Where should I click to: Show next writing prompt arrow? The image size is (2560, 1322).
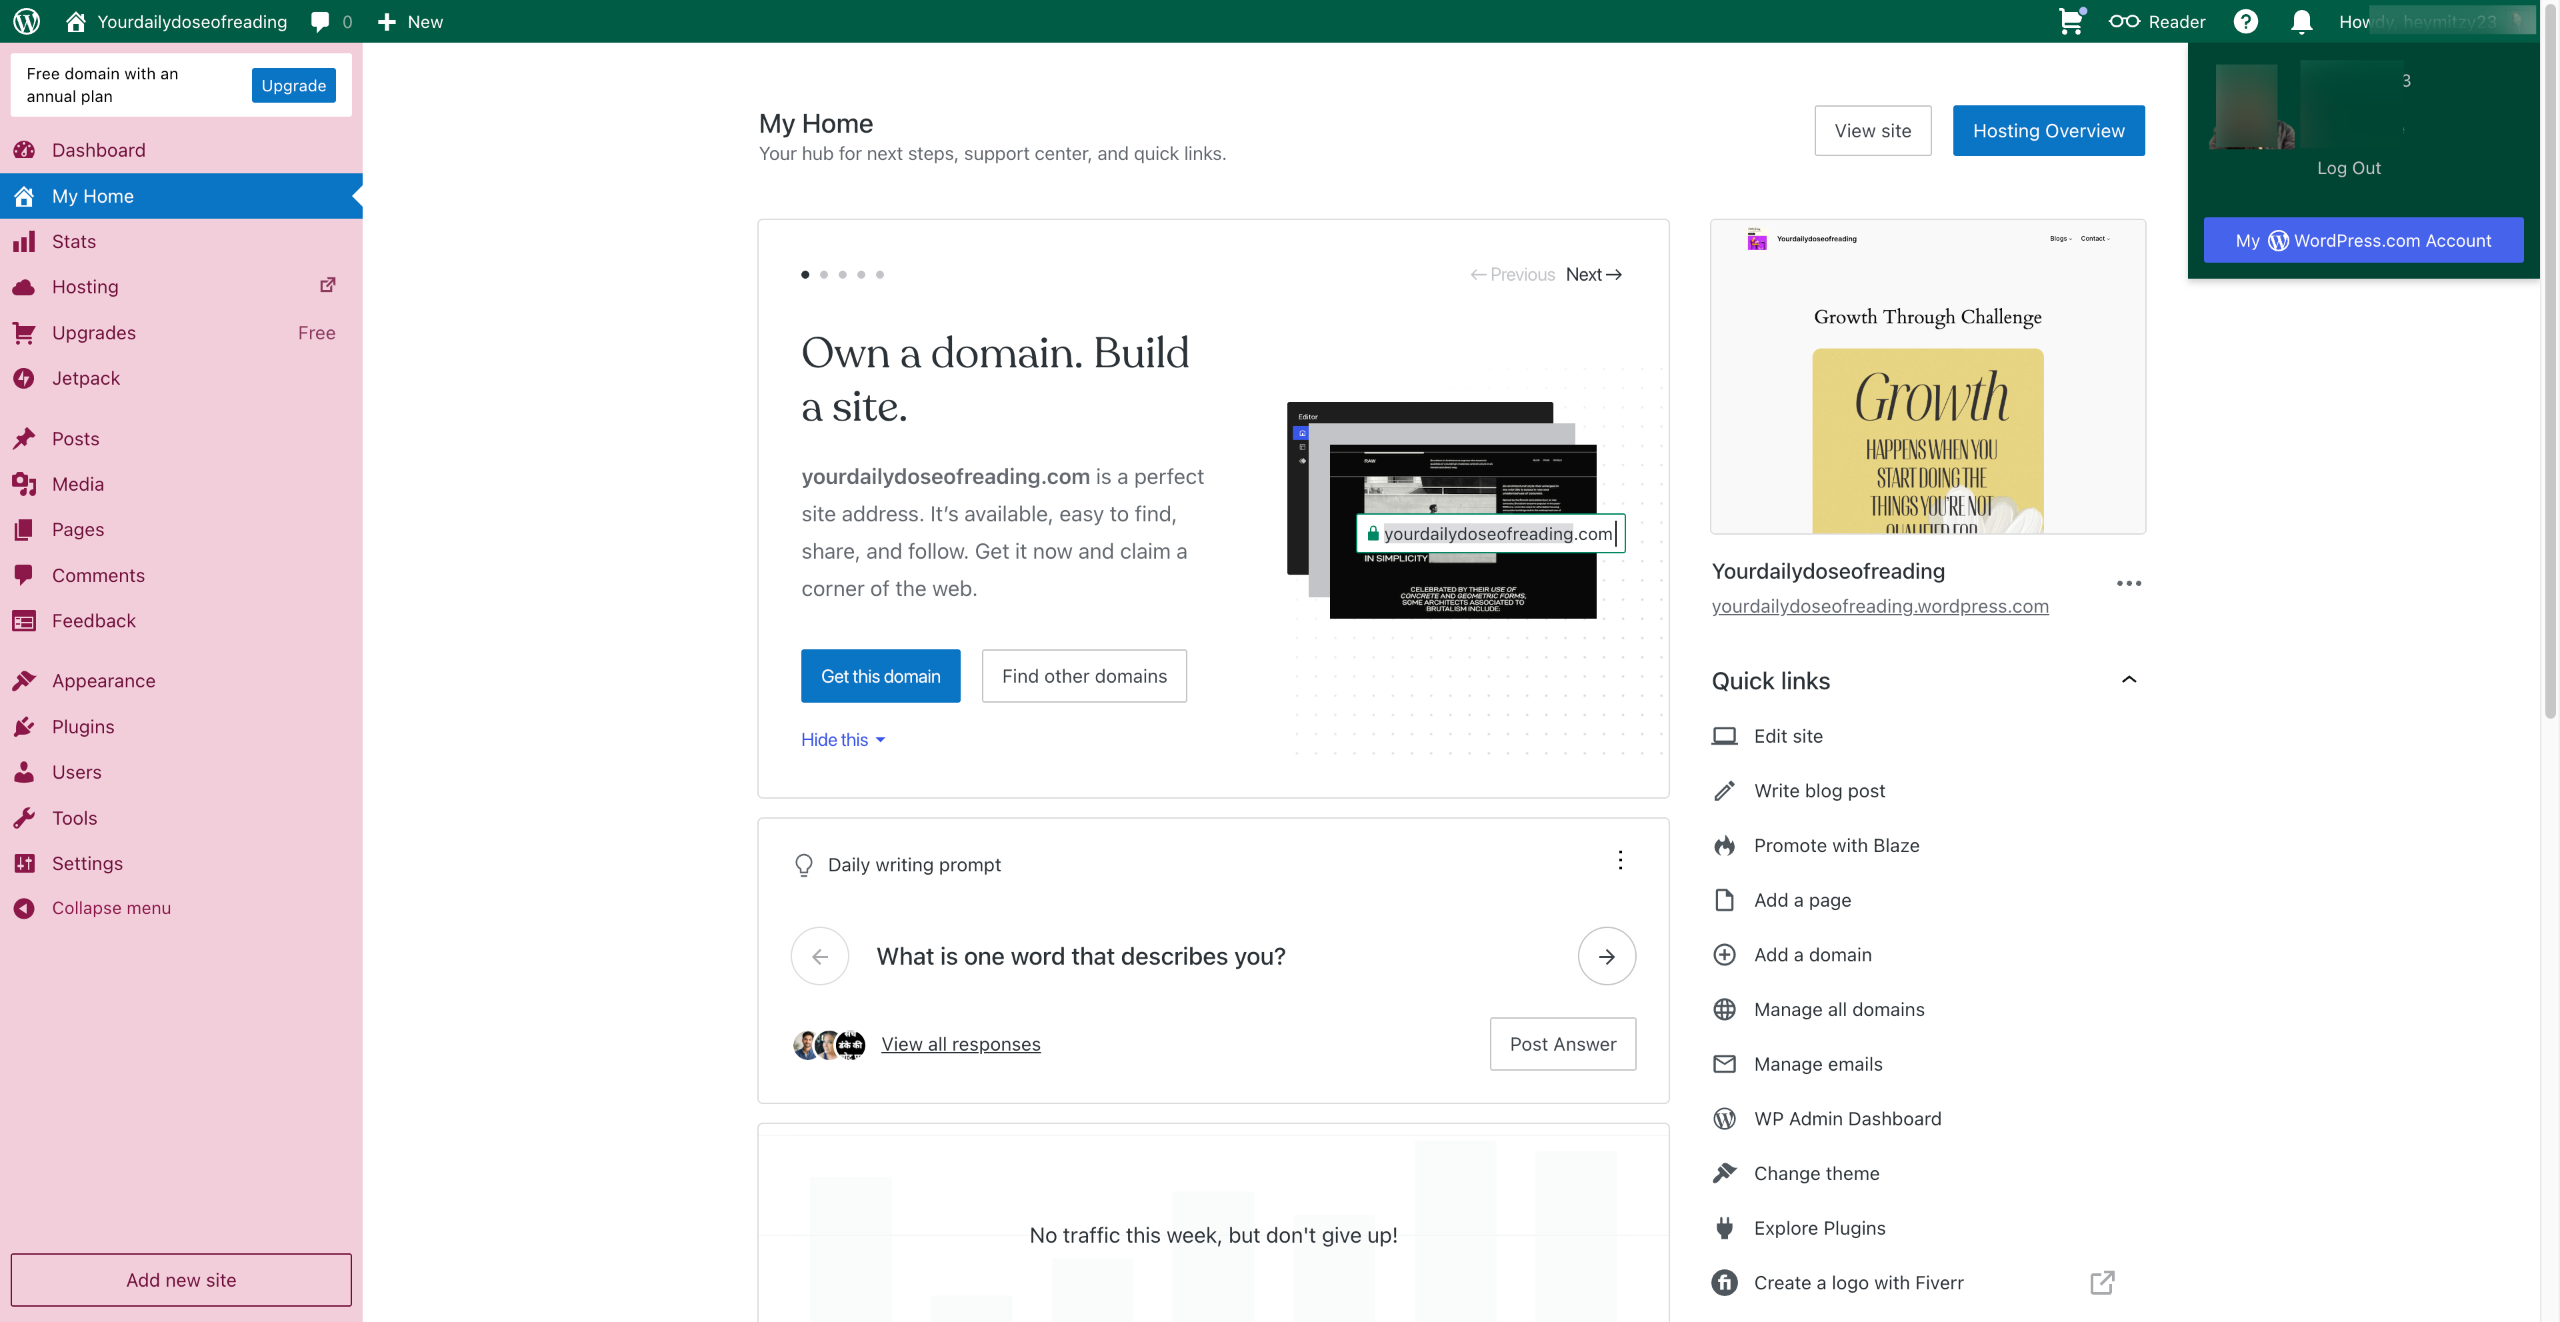(x=1606, y=957)
